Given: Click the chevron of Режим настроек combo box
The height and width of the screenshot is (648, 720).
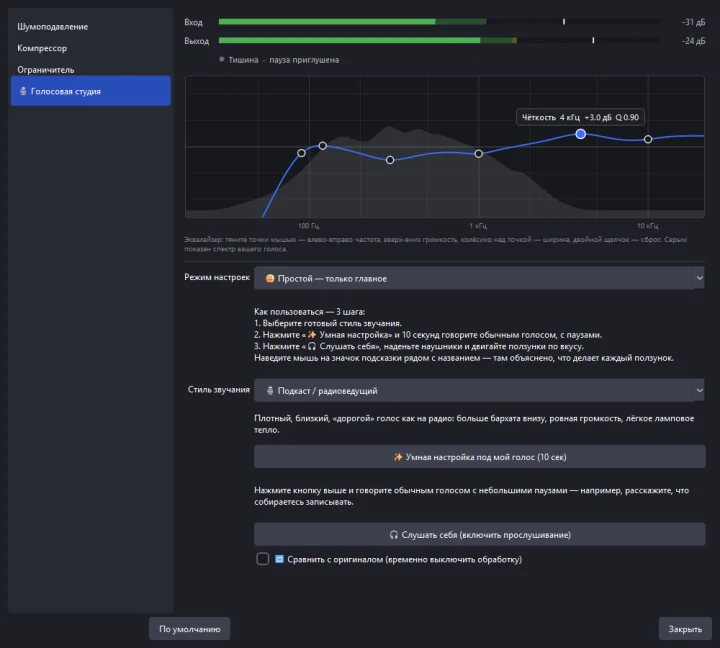Looking at the screenshot, I should [x=699, y=278].
